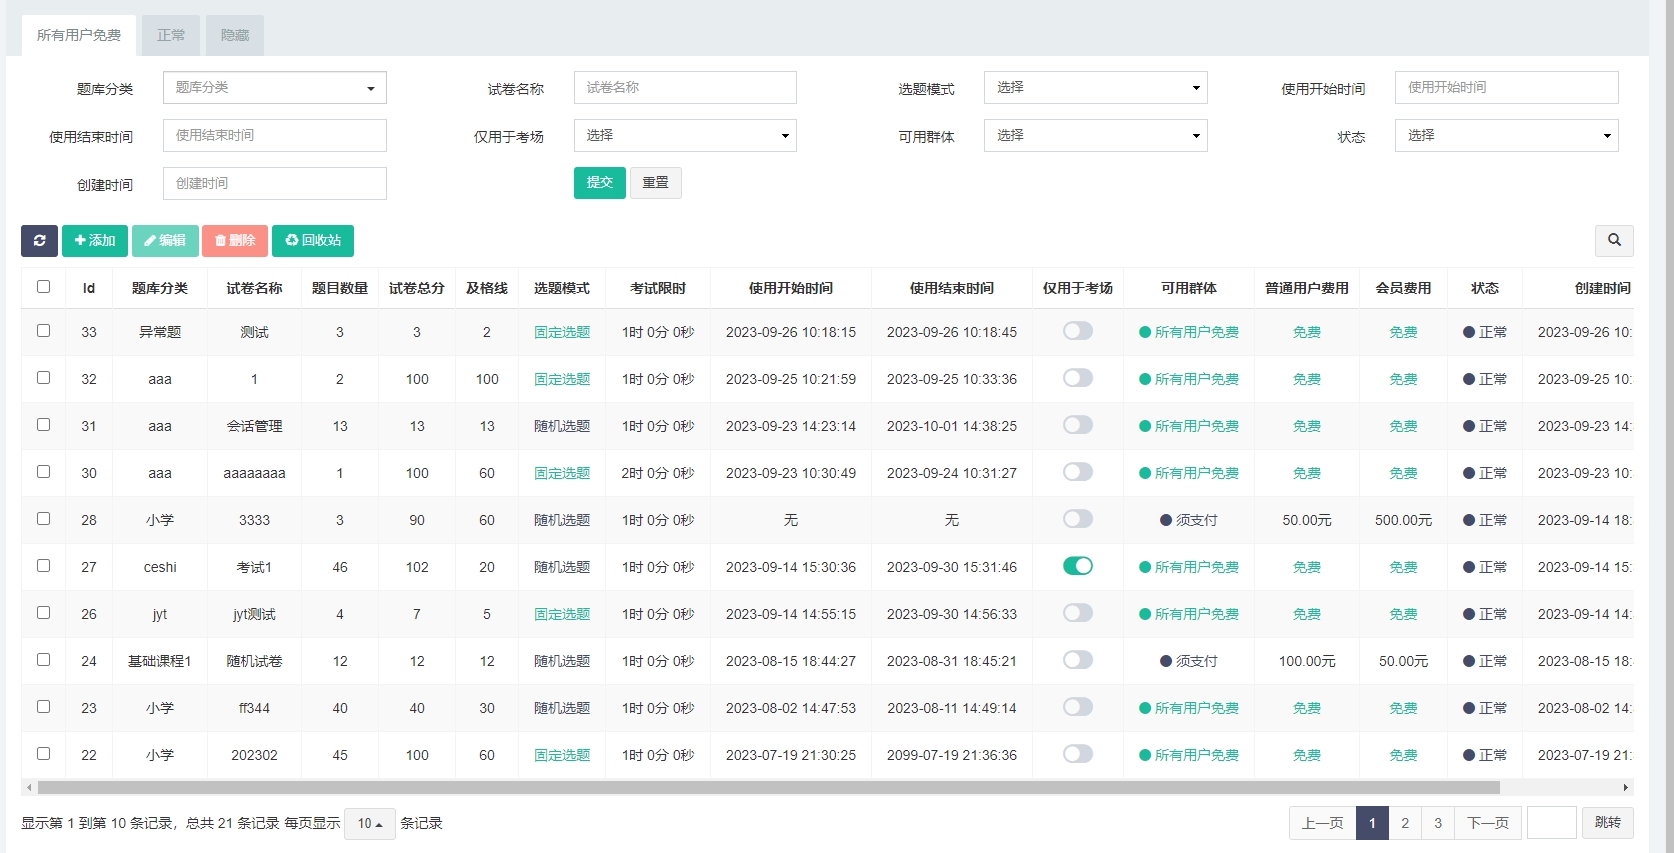1674x853 pixels.
Task: Click the 试卷名称 input field
Action: click(685, 88)
